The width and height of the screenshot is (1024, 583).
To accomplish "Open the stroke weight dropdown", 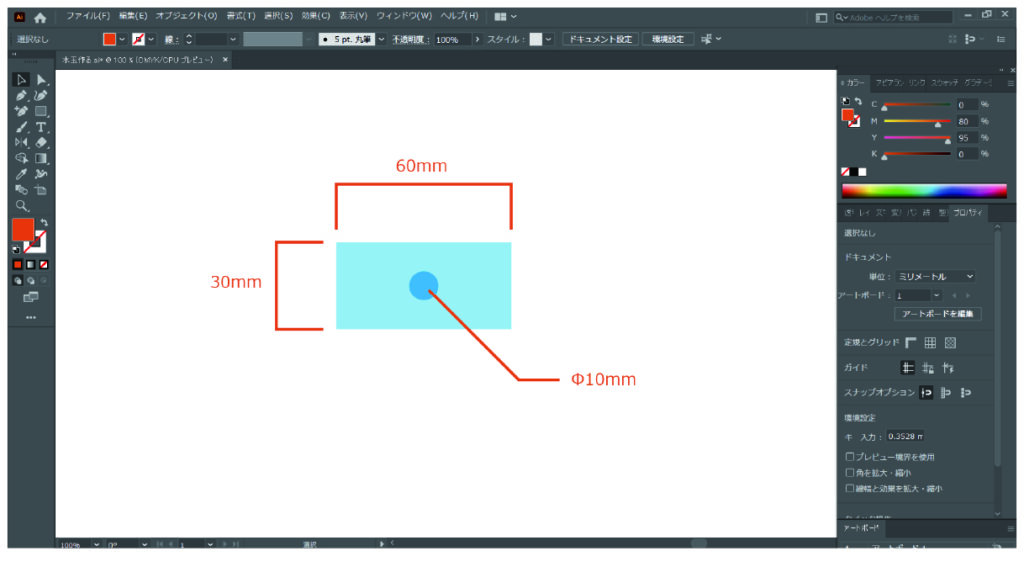I will [233, 39].
